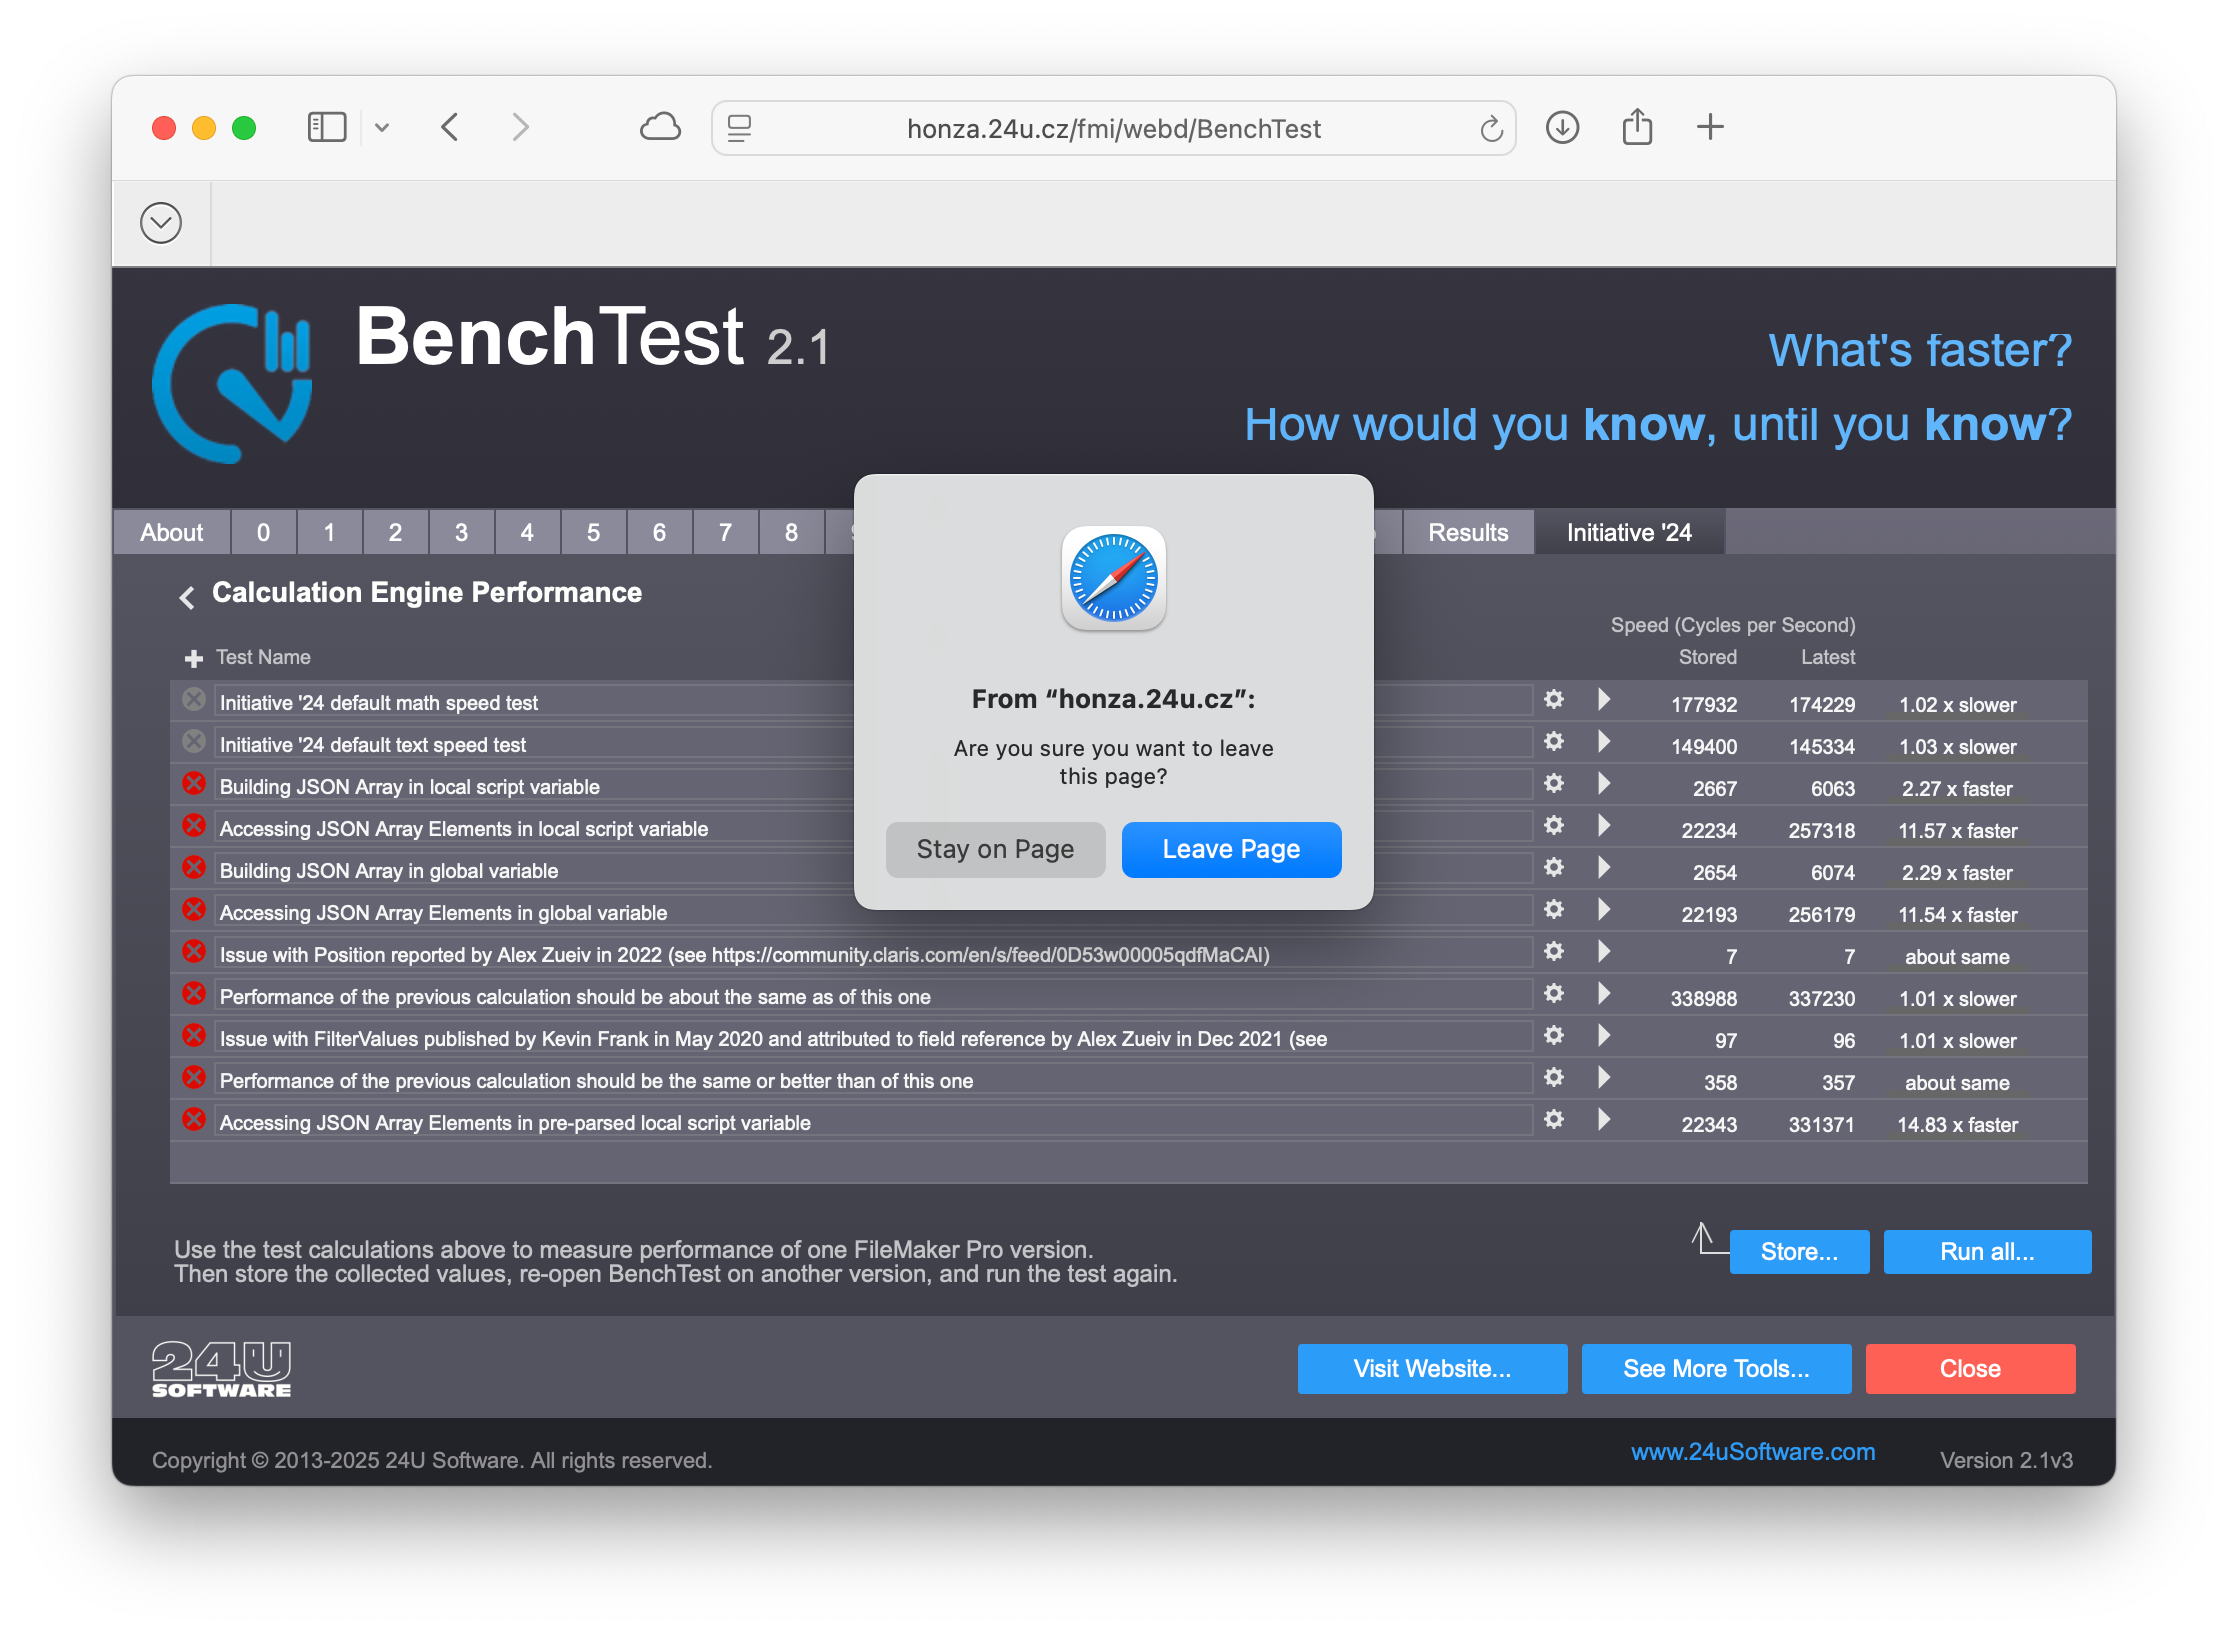Open gear for Issue with FilterValues test
Screen dimensions: 2228x1634
point(1553,1035)
